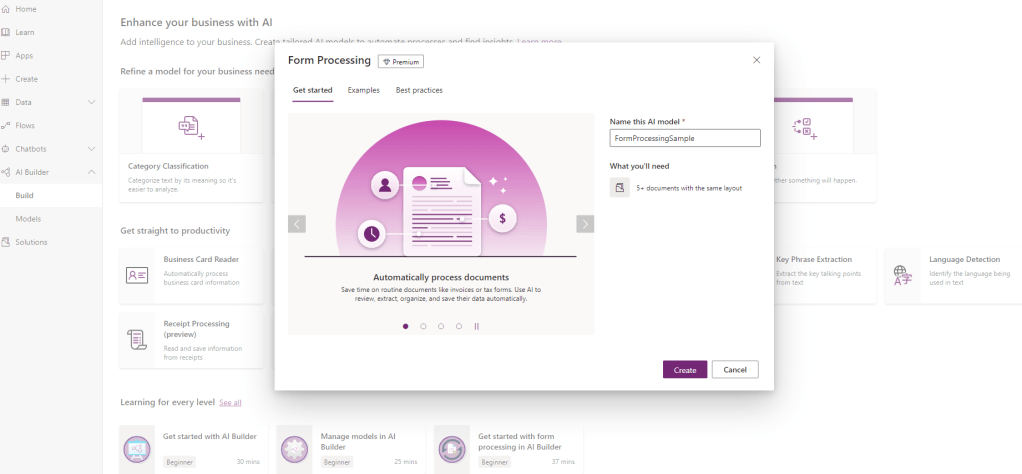Click the Apps icon in sidebar

(x=6, y=55)
